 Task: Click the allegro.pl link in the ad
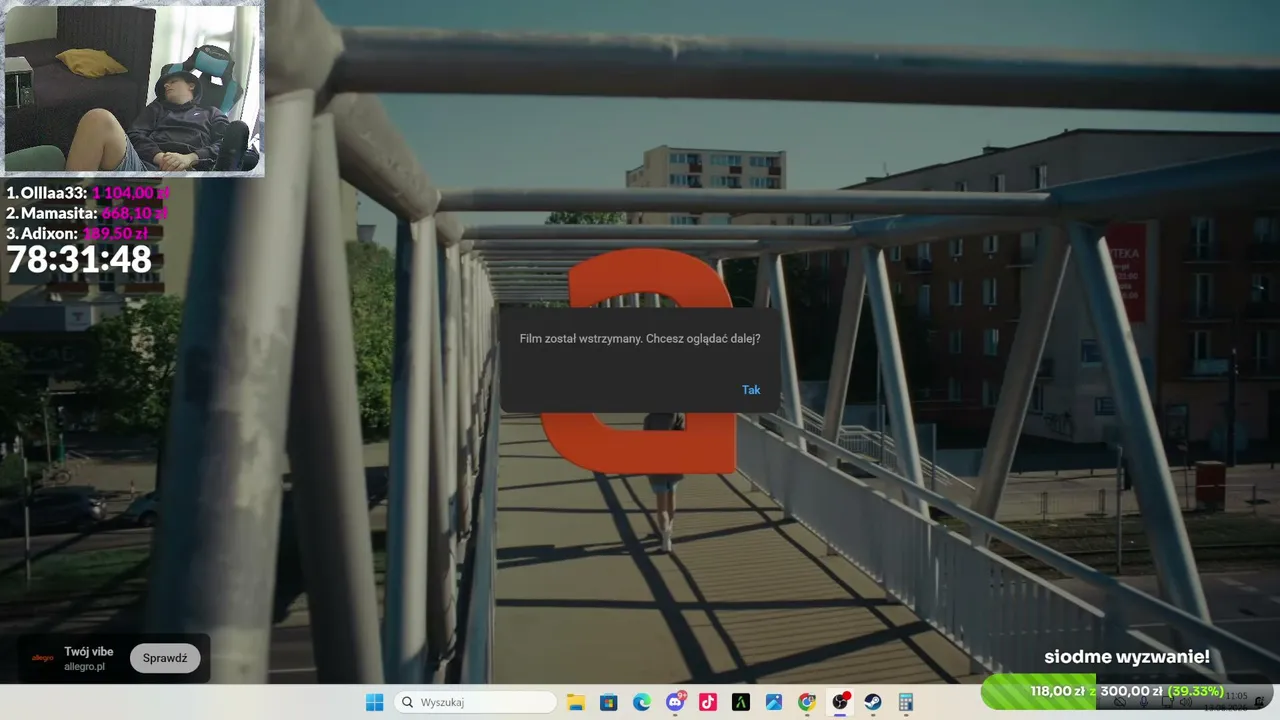[84, 666]
